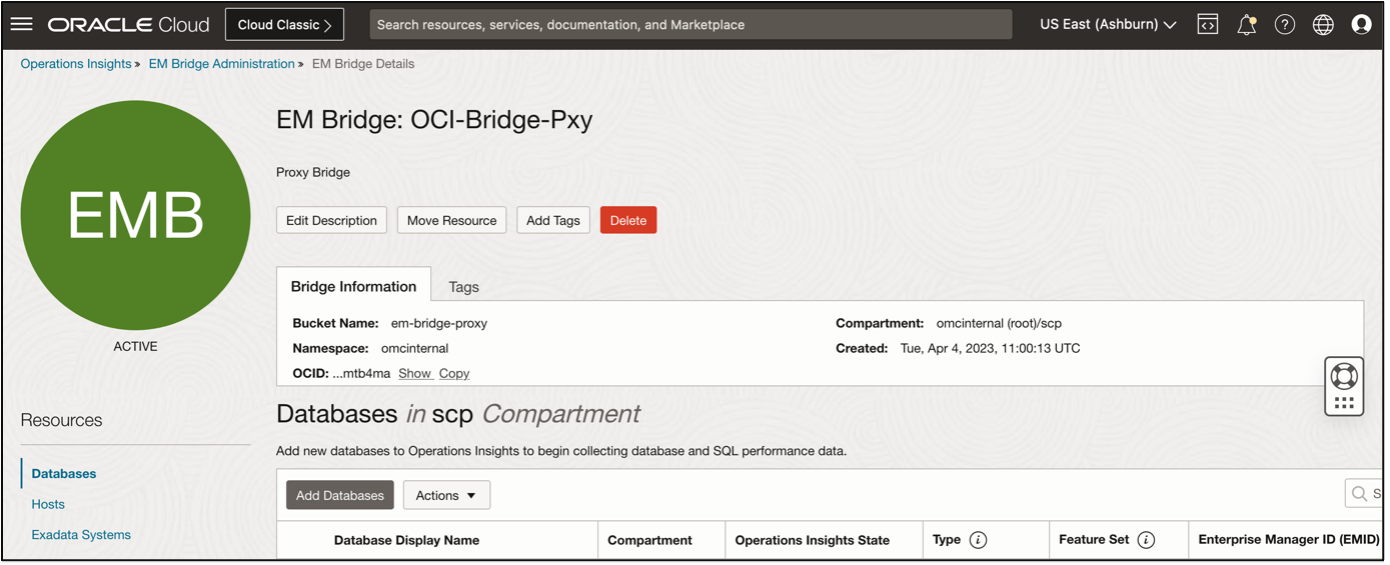1390x565 pixels.
Task: Open the user profile avatar
Action: (1361, 25)
